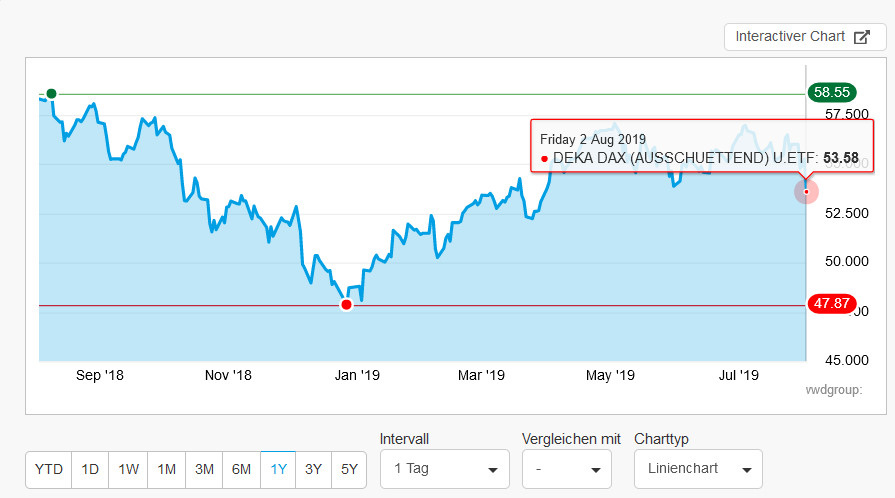The height and width of the screenshot is (498, 895).
Task: Select the active 1Y range
Action: click(x=279, y=469)
